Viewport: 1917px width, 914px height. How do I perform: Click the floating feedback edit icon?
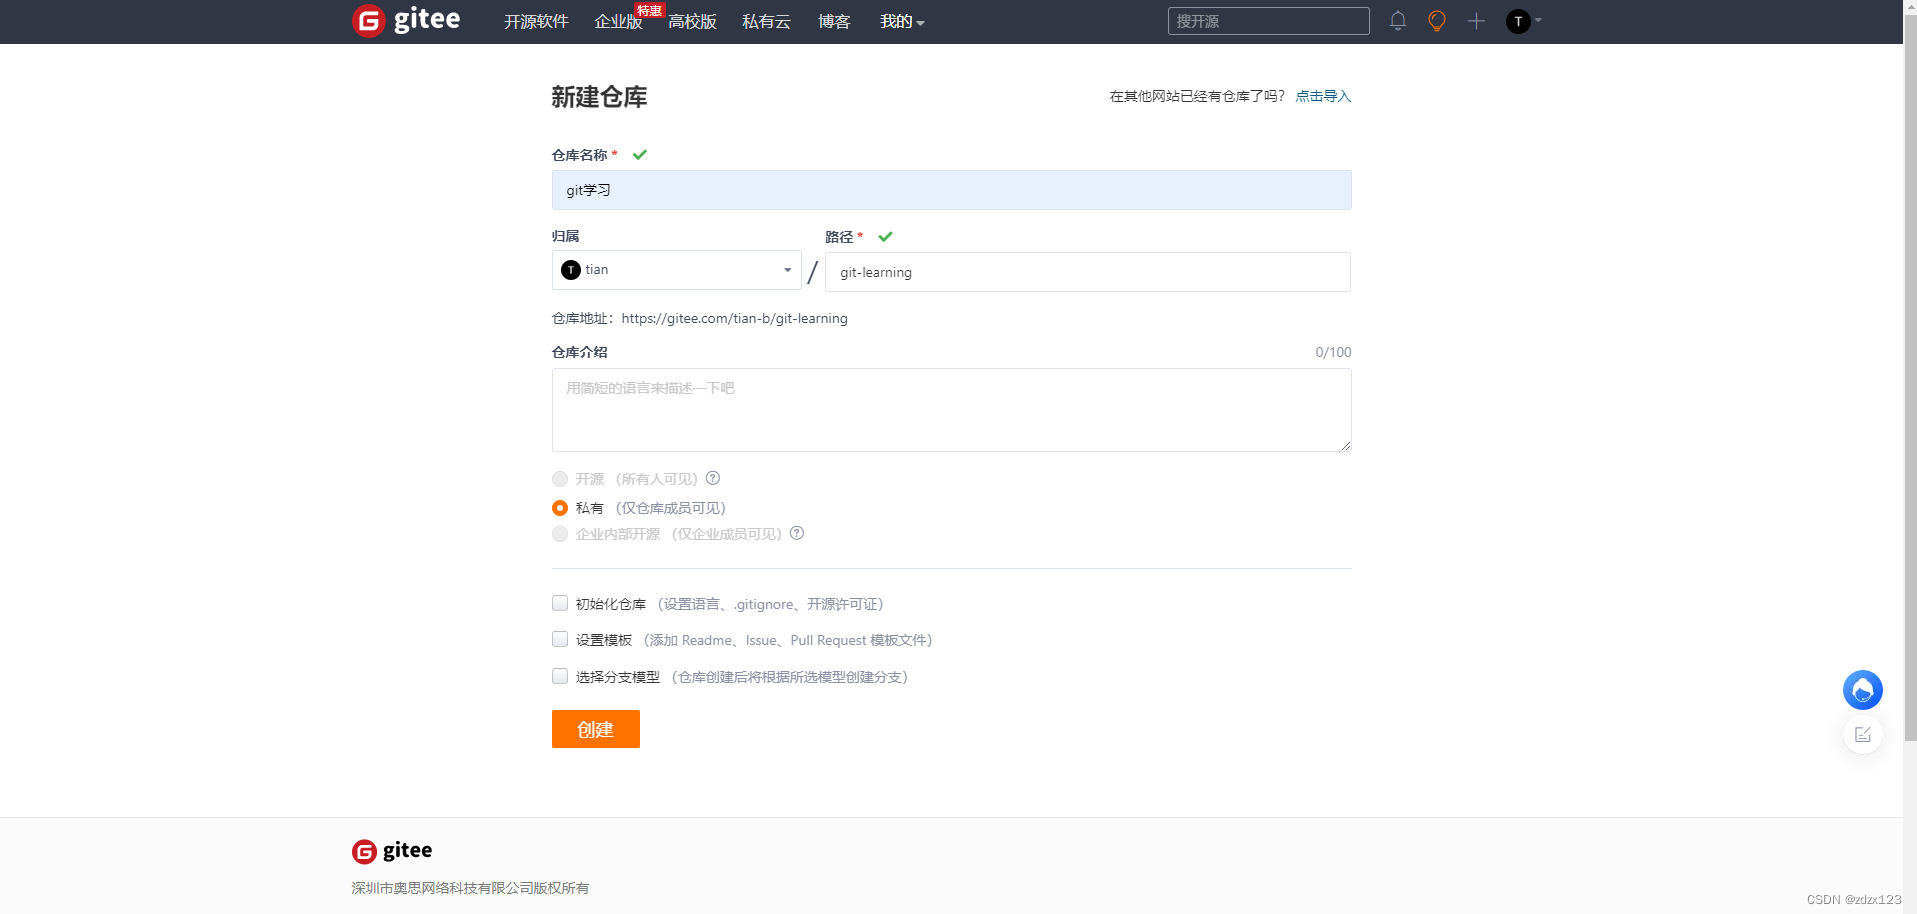tap(1862, 735)
